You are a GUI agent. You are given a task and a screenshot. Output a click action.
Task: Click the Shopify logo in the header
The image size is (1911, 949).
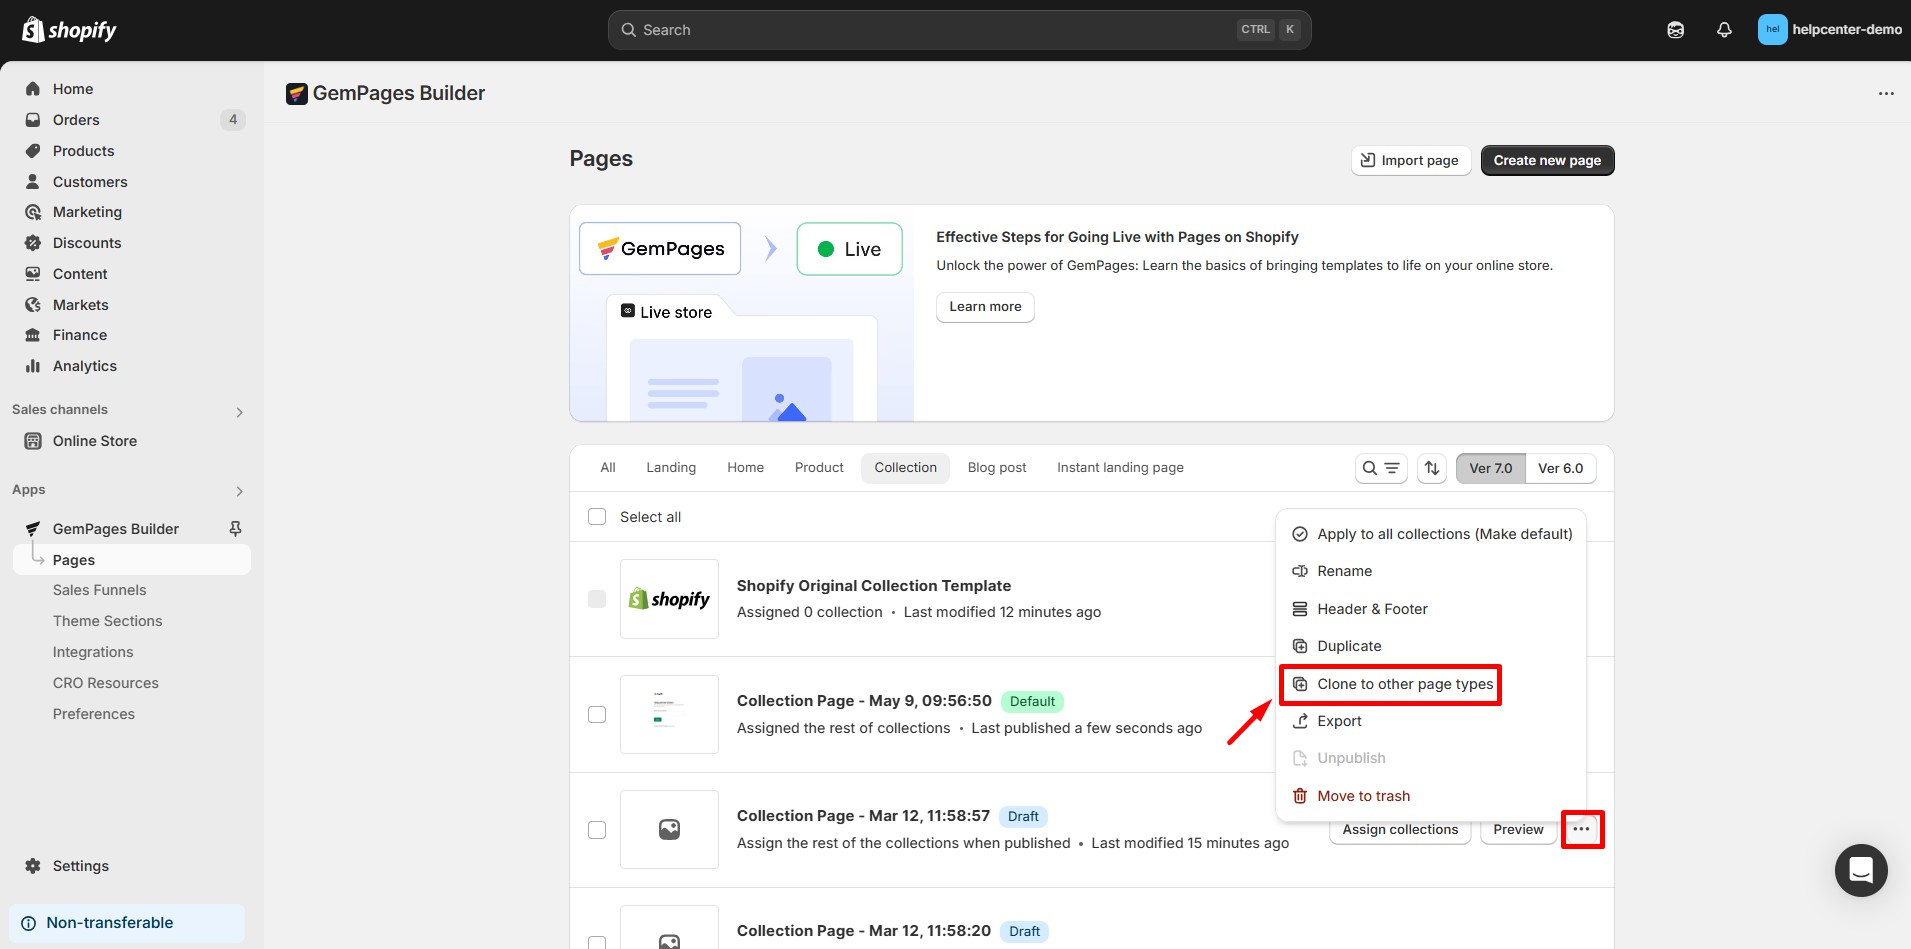point(68,29)
